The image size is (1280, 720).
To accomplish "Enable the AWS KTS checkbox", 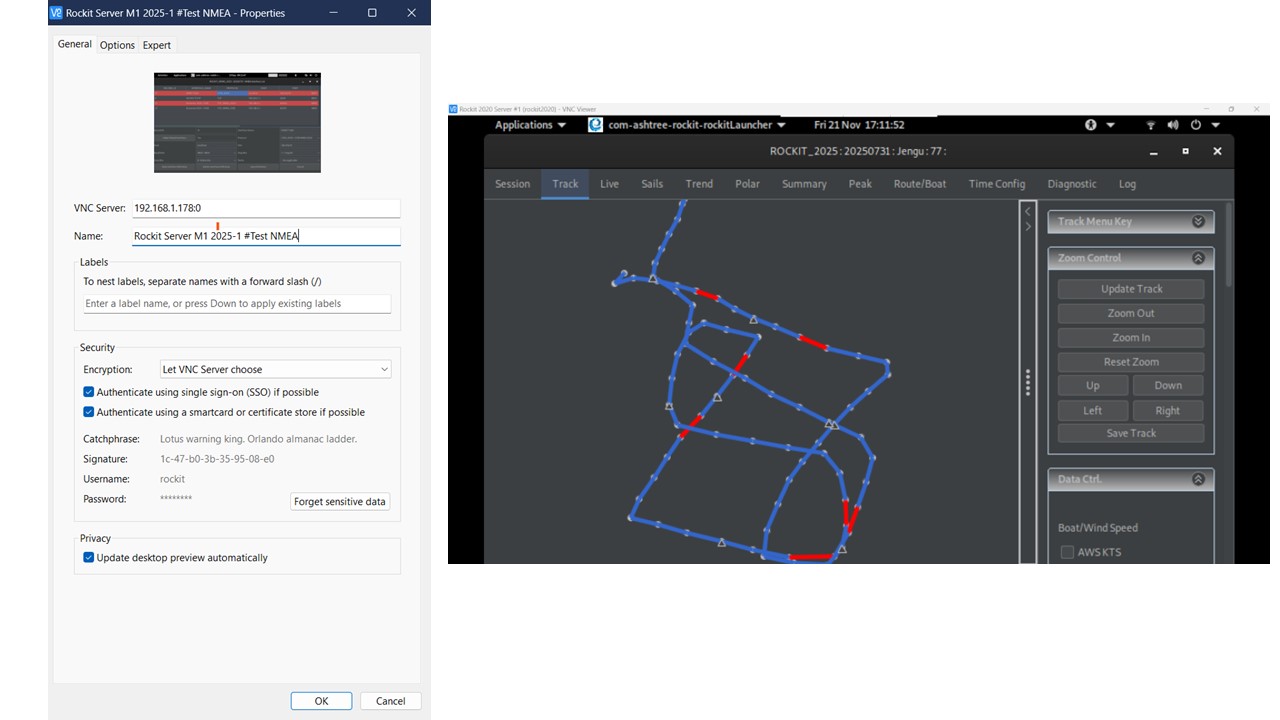I will click(1067, 552).
